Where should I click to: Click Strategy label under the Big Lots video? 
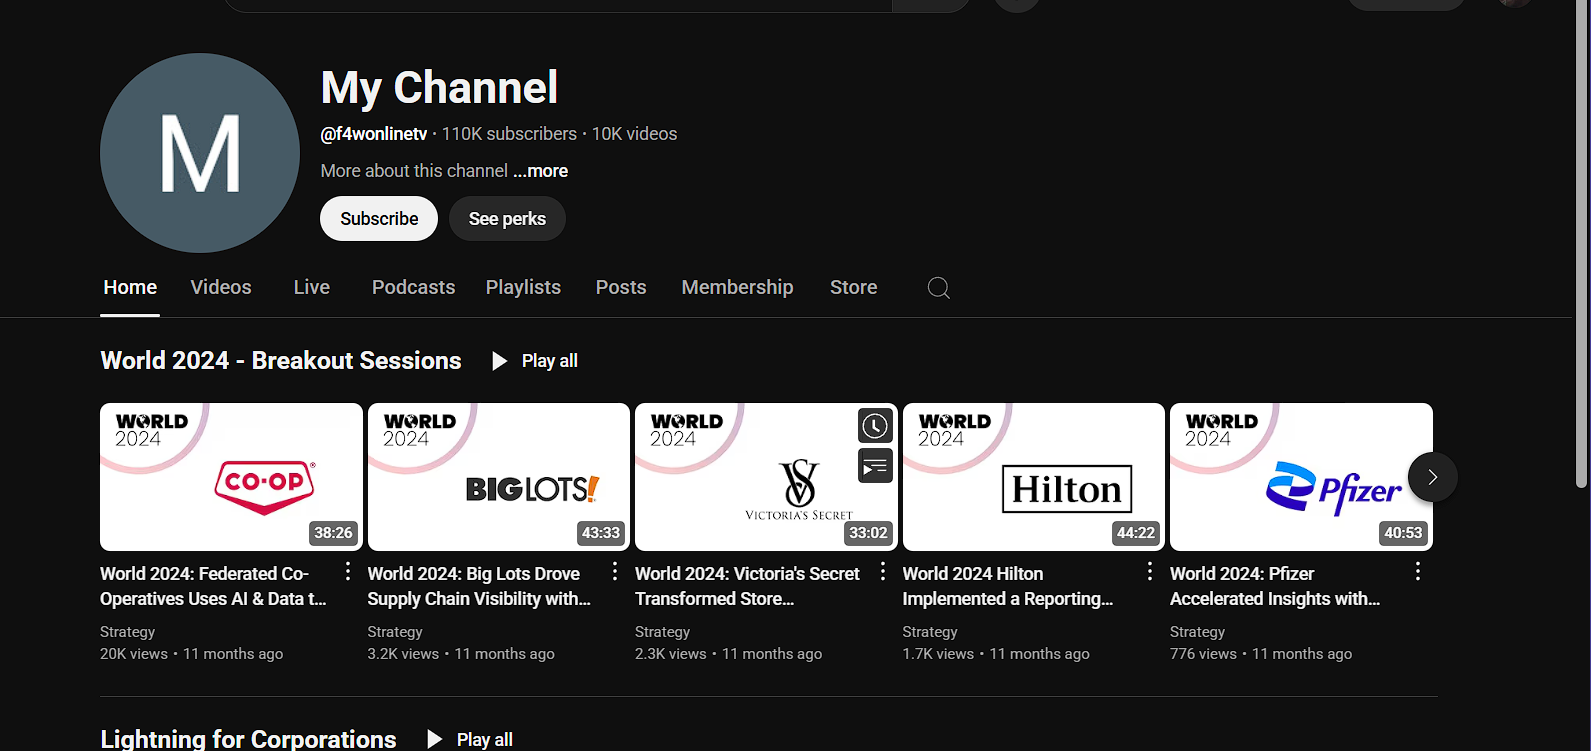[395, 632]
